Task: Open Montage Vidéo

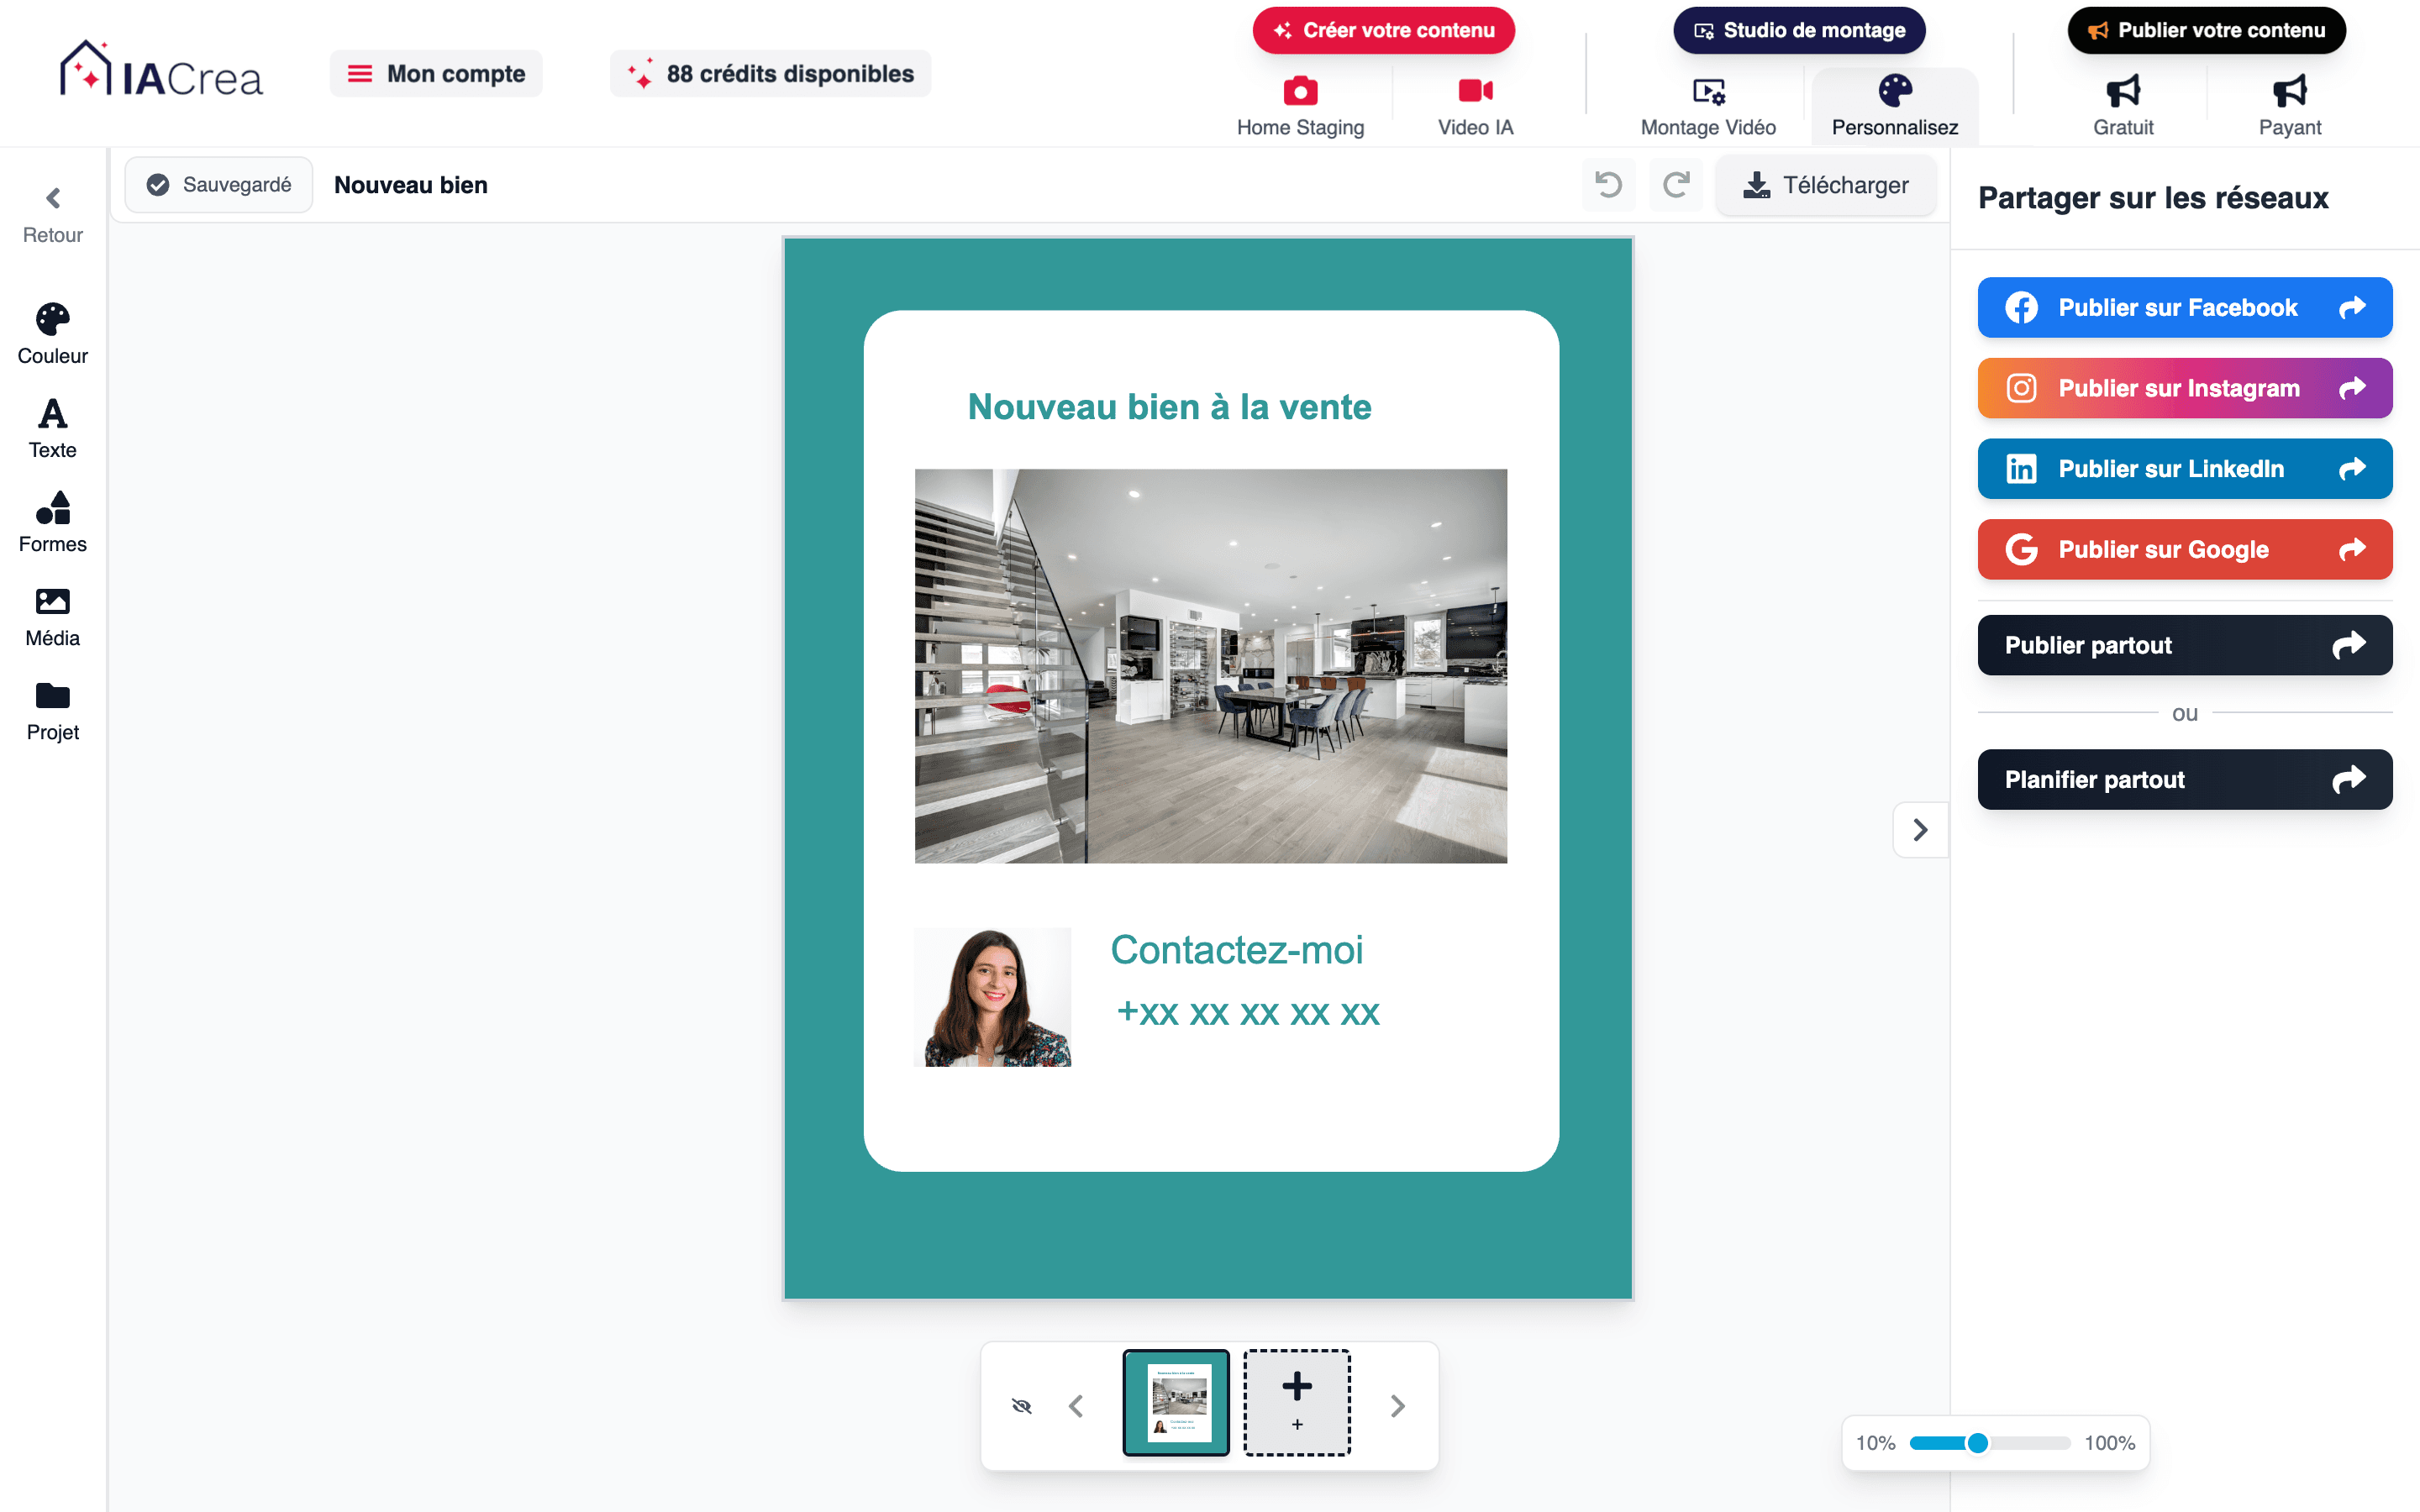Action: tap(1707, 103)
